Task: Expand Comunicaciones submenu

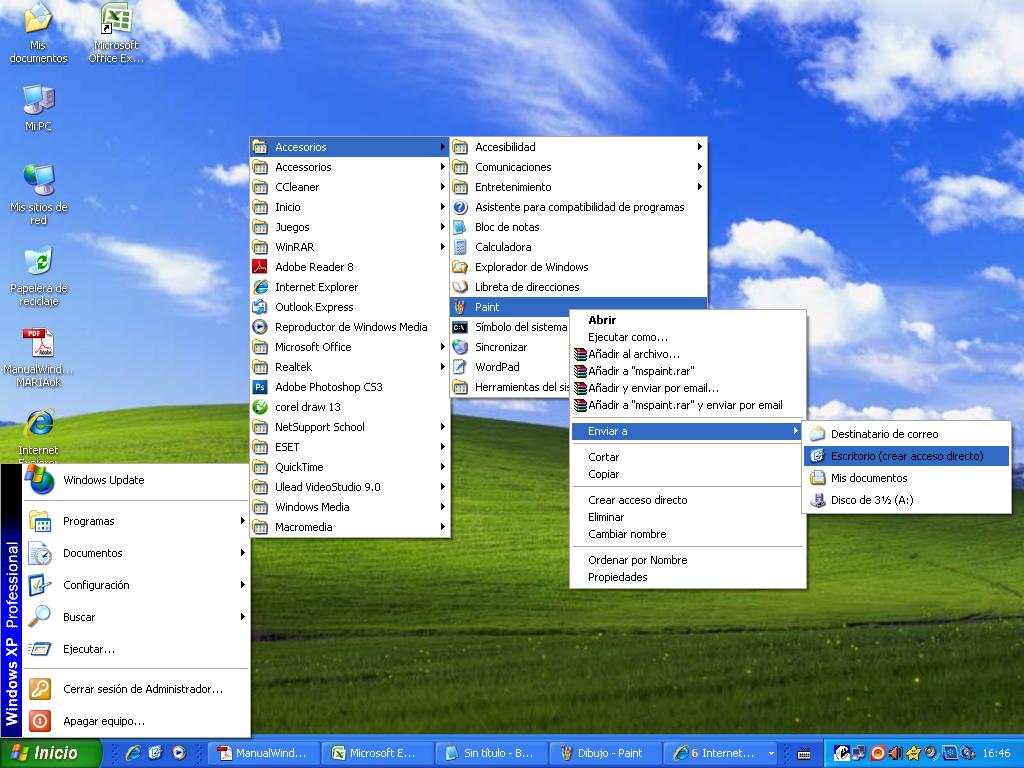Action: 699,167
